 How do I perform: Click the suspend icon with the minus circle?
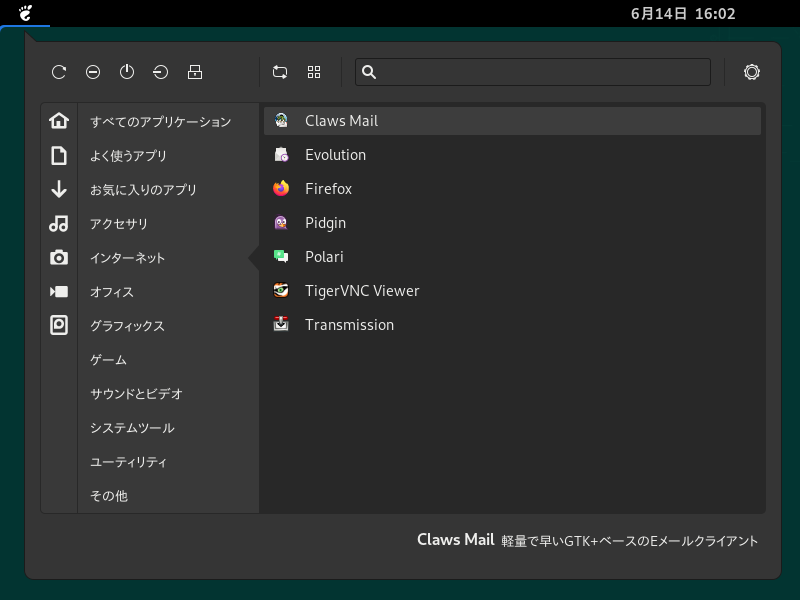93,72
